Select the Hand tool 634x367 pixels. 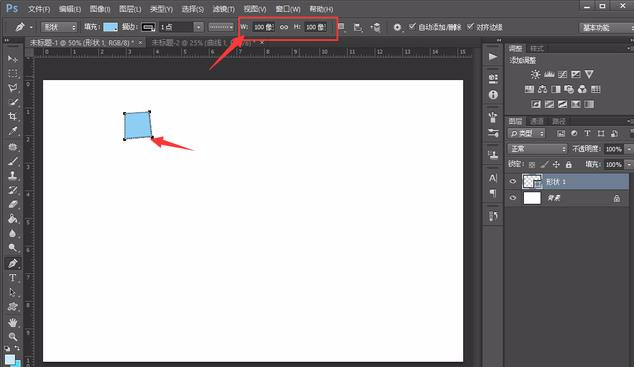13,322
